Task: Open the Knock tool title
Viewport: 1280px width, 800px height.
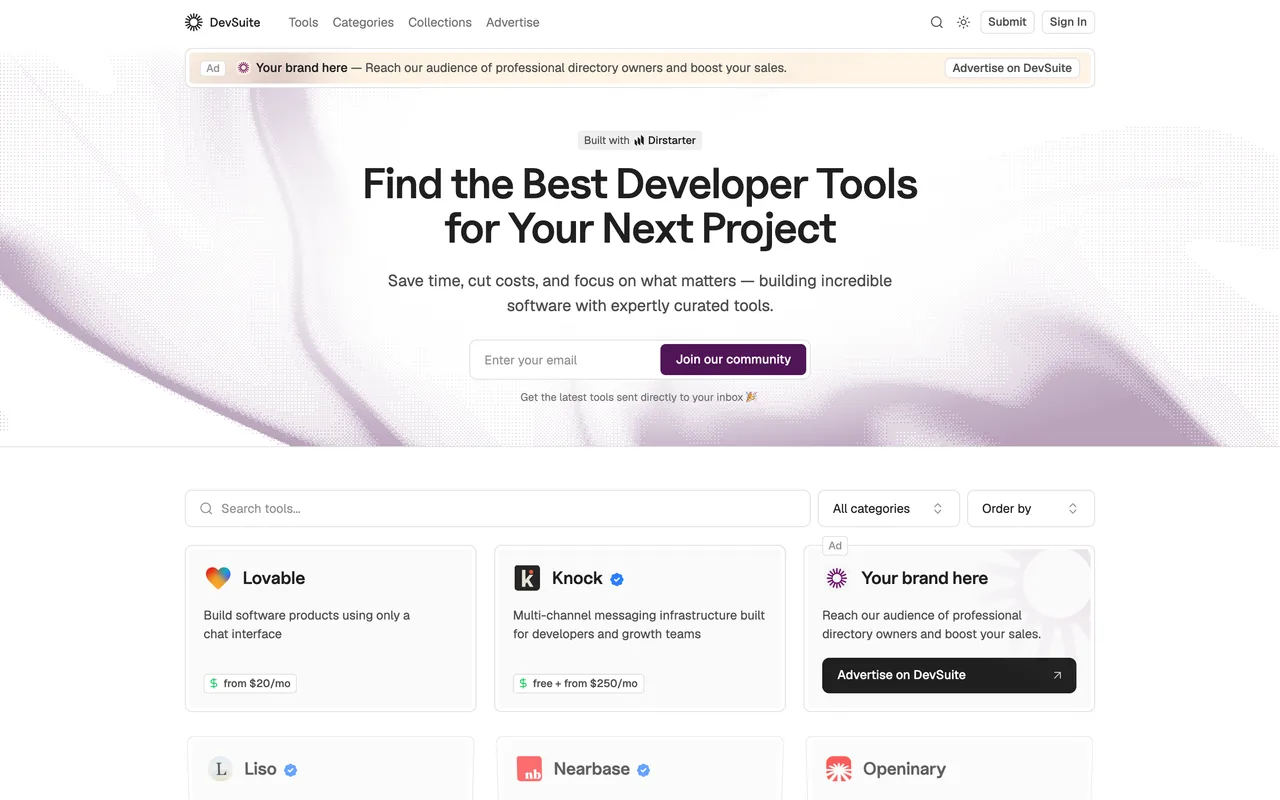Action: coord(577,578)
